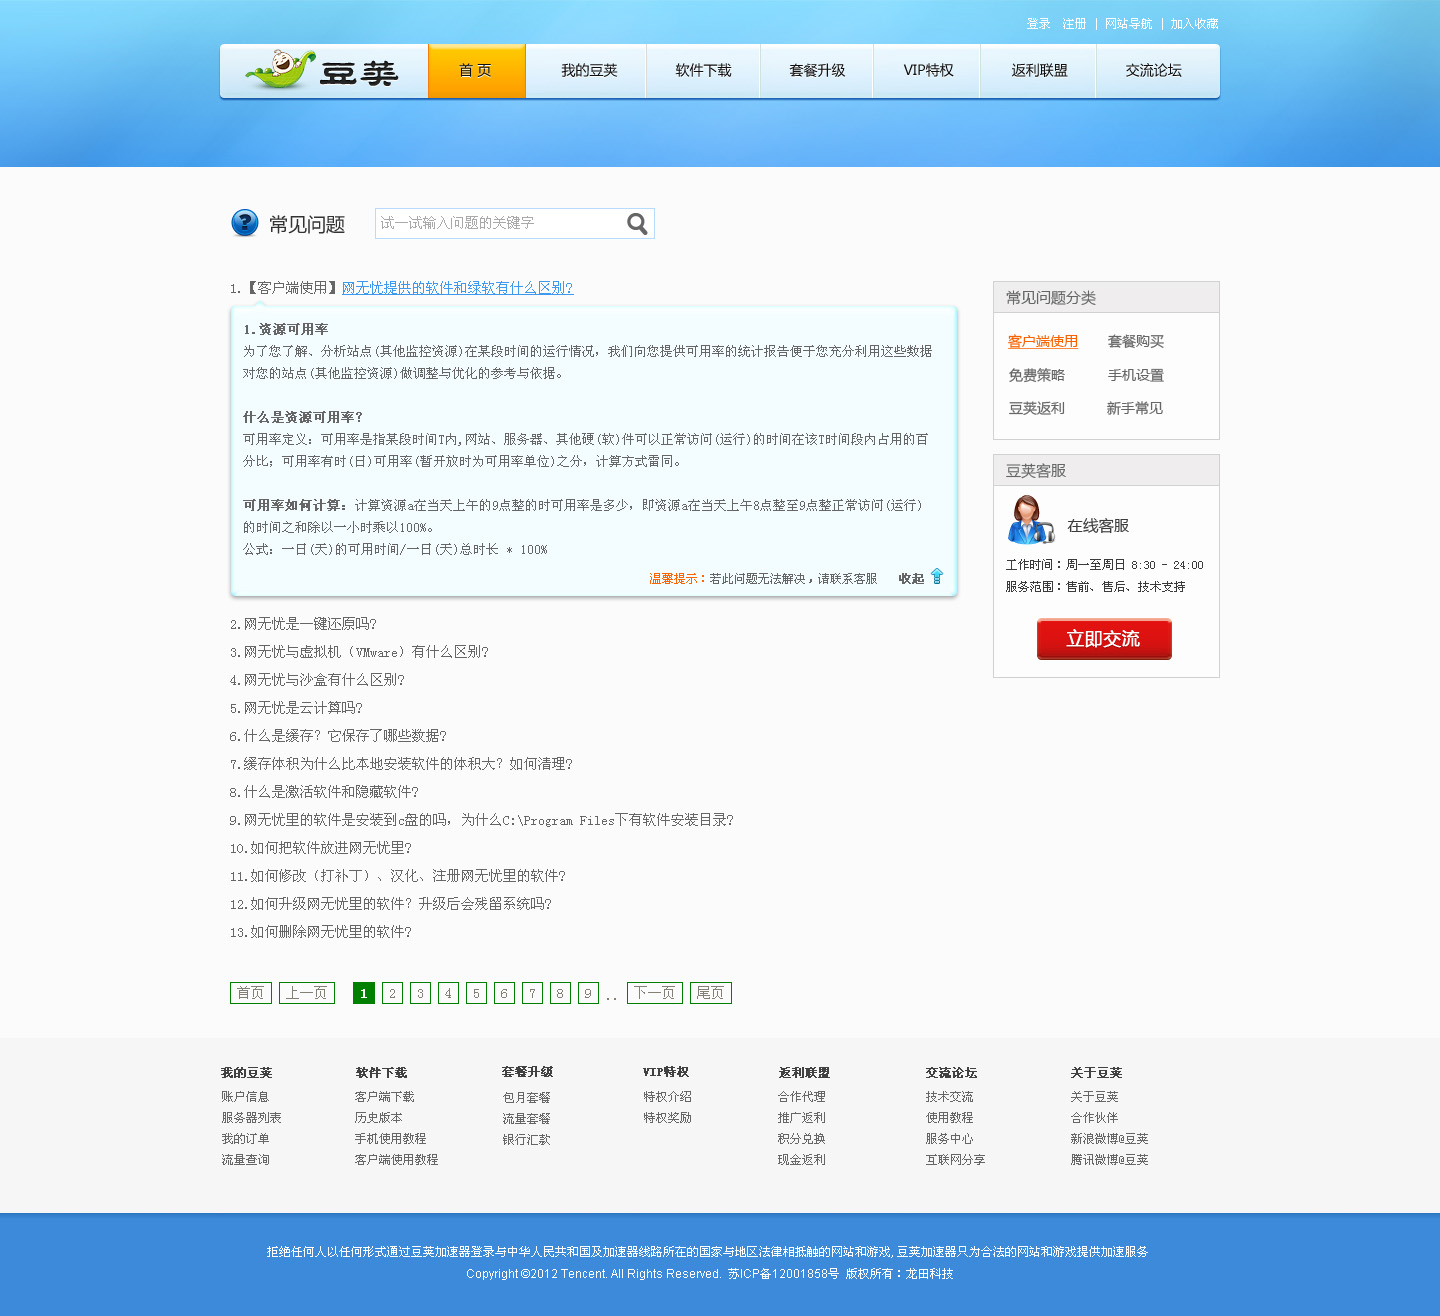
Task: Open footer link 技术交流
Action: point(949,1097)
